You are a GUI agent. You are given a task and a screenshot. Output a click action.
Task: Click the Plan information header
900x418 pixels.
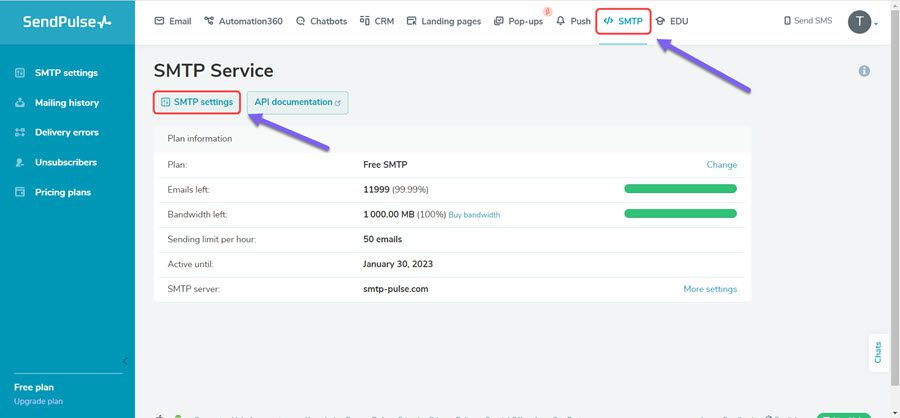[x=452, y=138]
